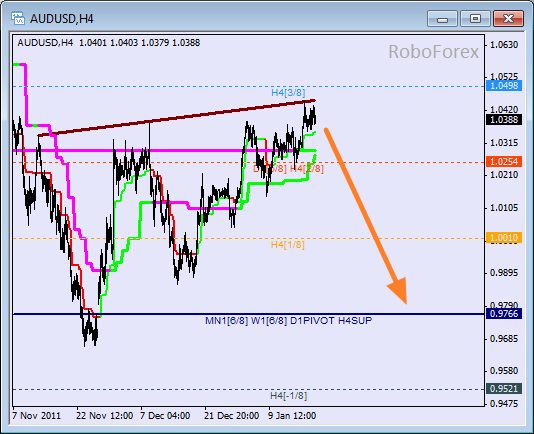Click the RoboForex watermark text
The width and height of the screenshot is (534, 434).
click(433, 52)
